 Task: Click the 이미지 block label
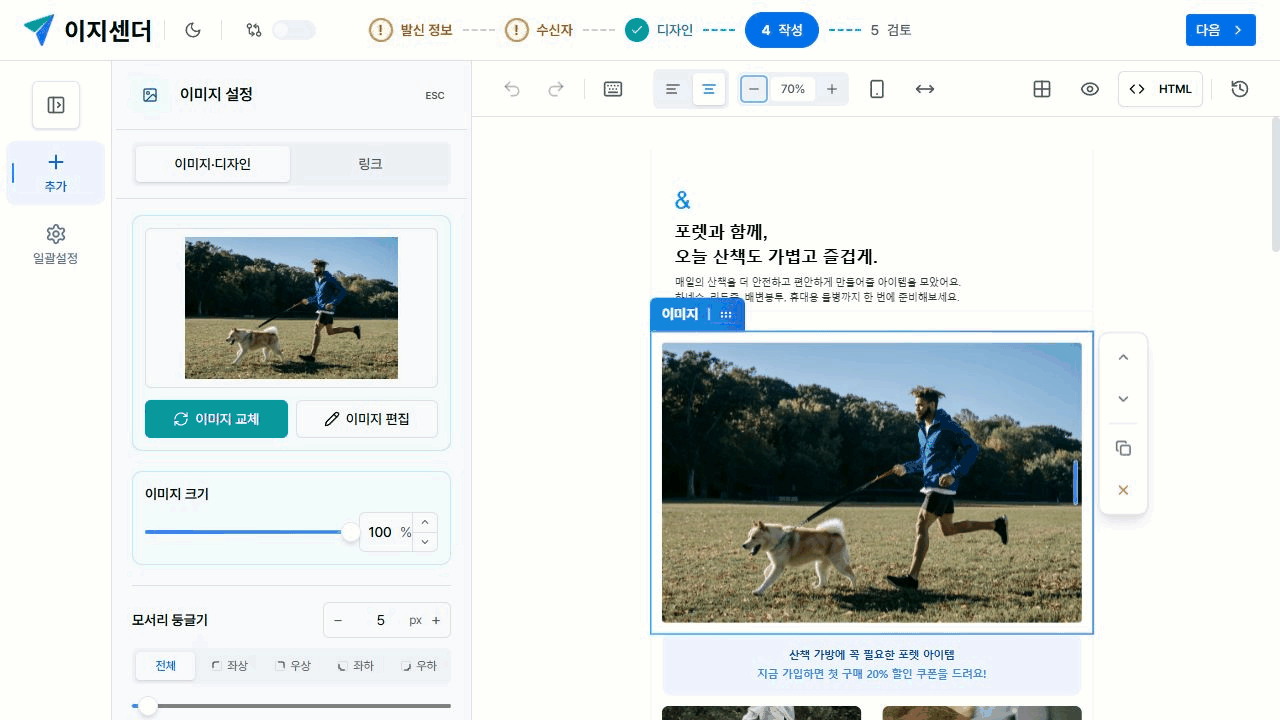[x=680, y=314]
